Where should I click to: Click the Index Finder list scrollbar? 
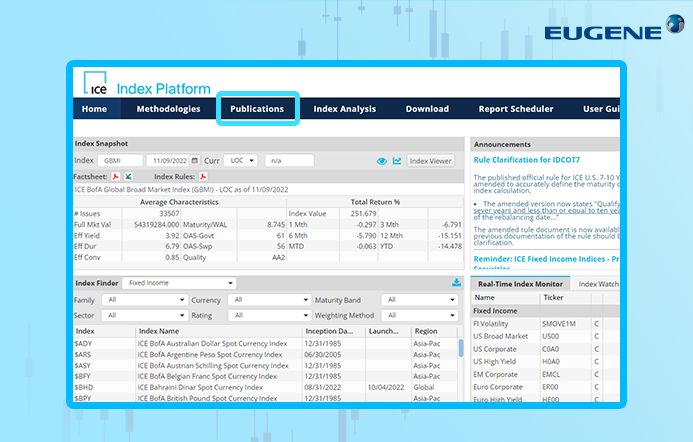tap(461, 348)
